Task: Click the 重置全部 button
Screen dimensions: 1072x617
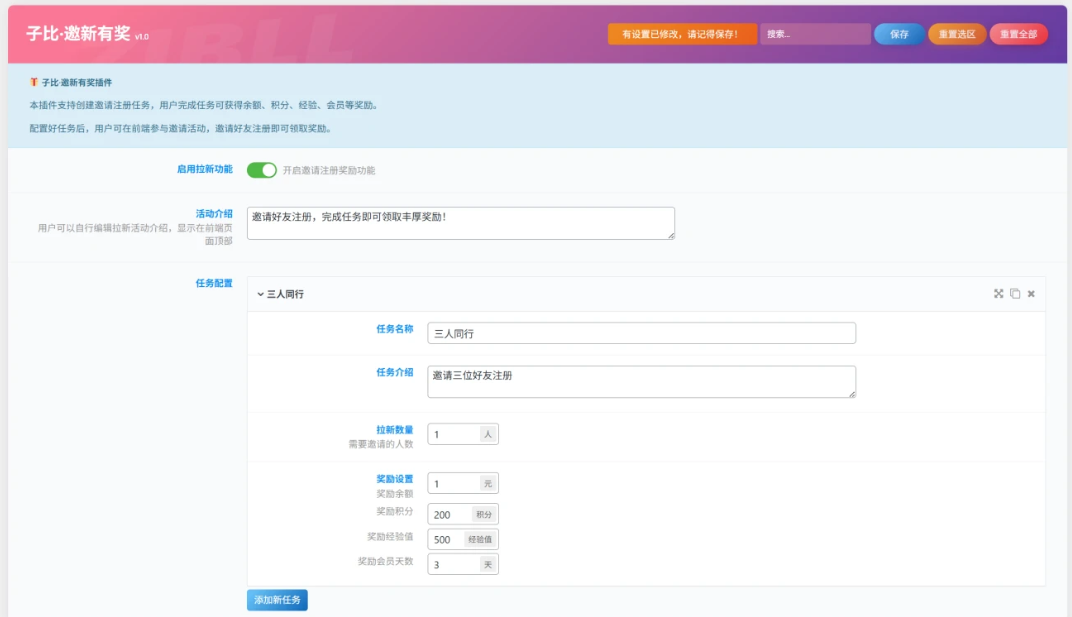Action: (x=1018, y=34)
